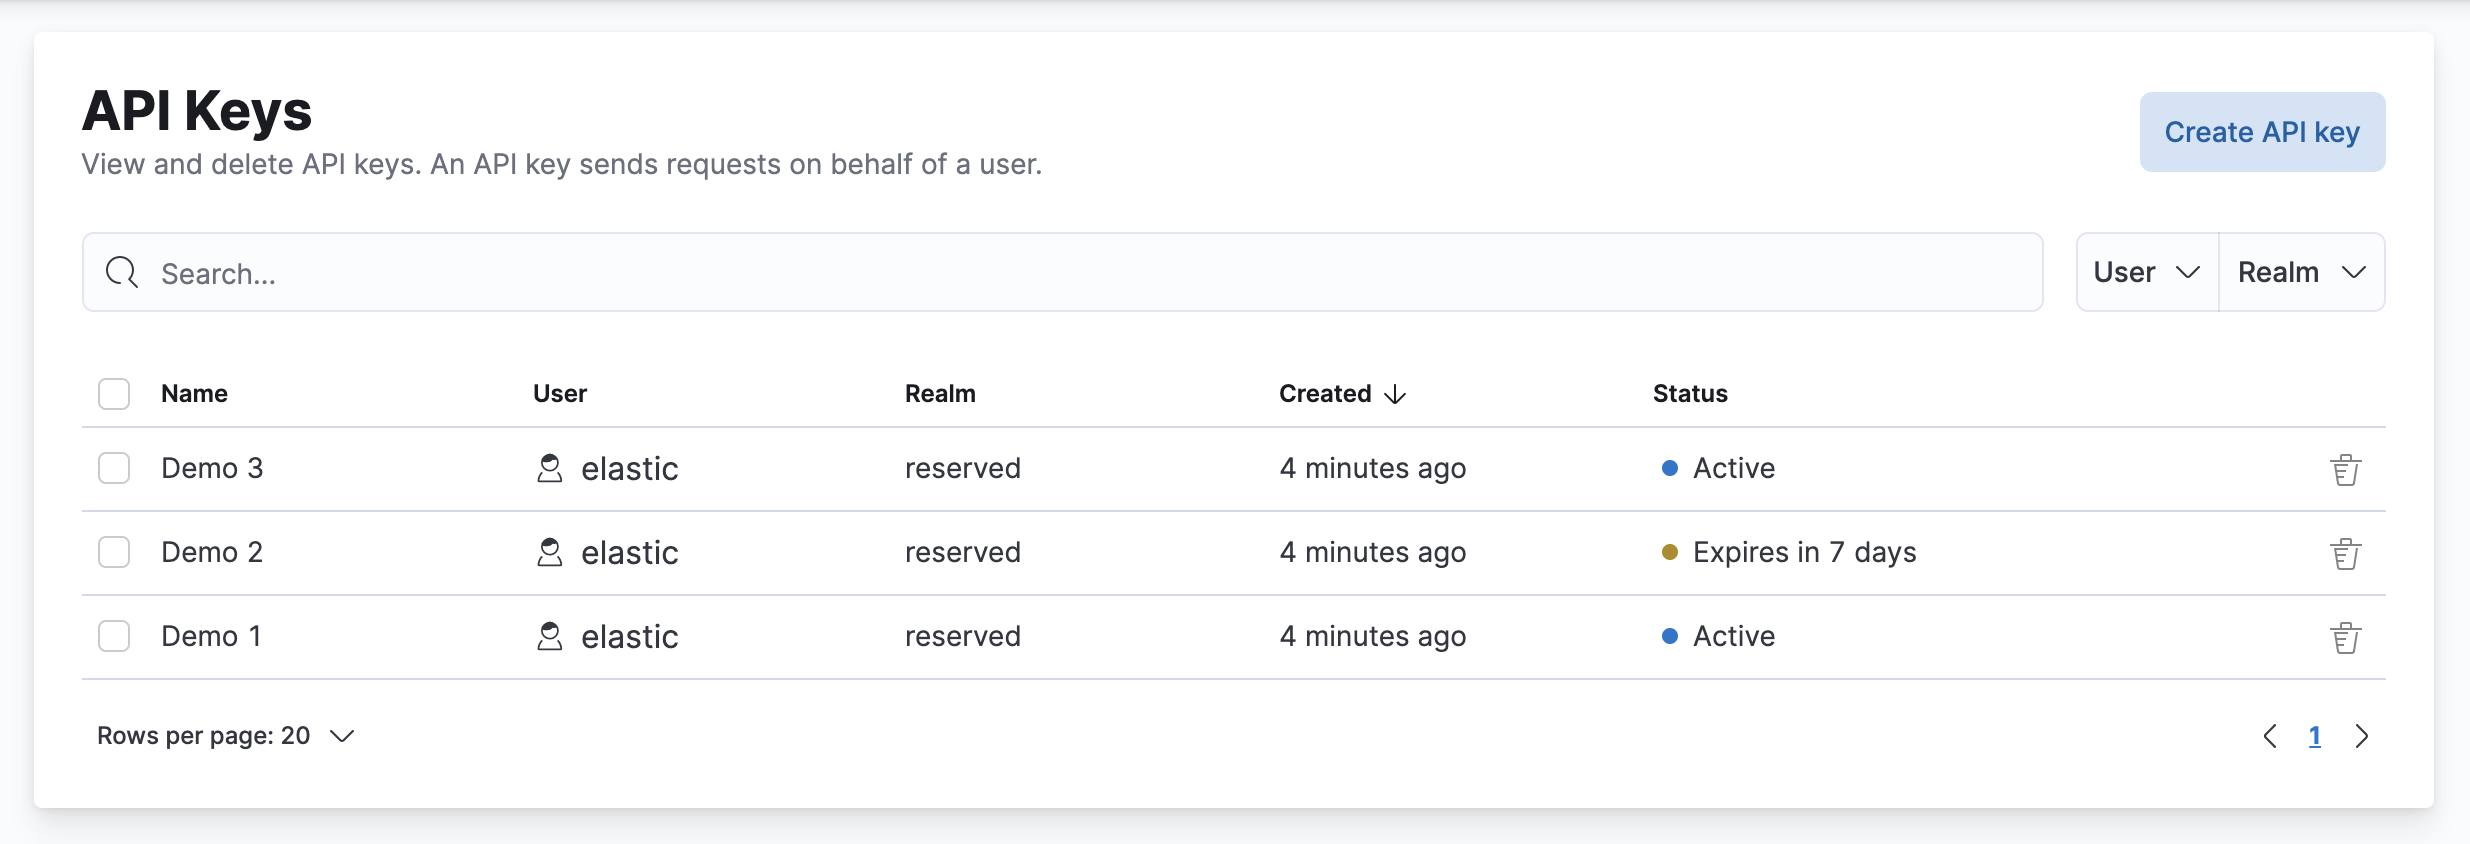Click the user icon in the Demo 2 row
The width and height of the screenshot is (2470, 844).
coord(550,552)
